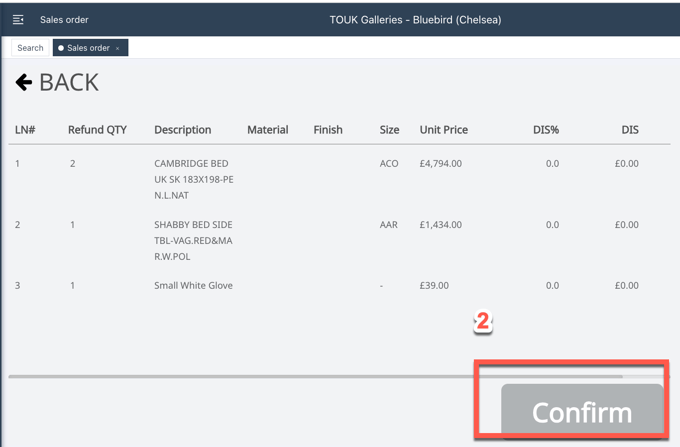Open the hamburger menu icon
The image size is (680, 447).
pos(18,19)
